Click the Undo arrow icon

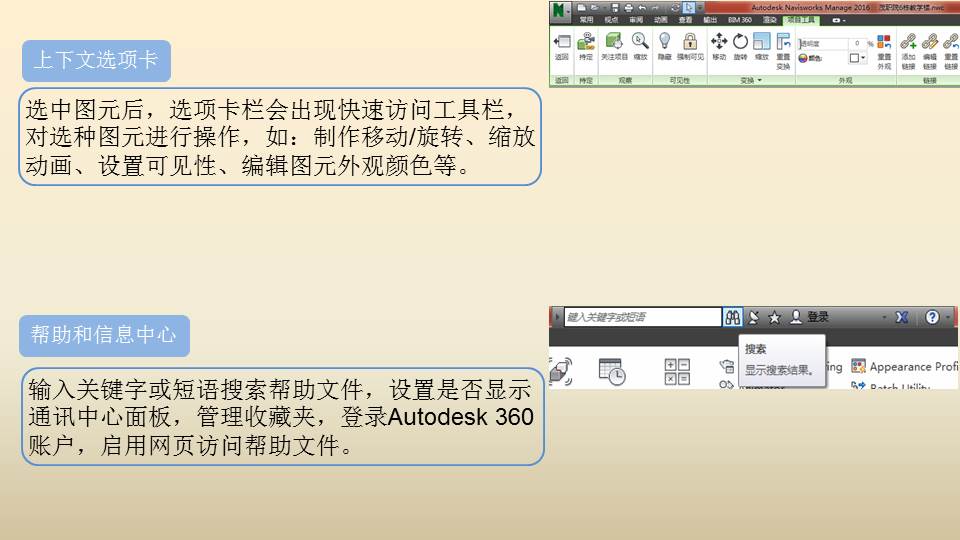click(x=642, y=8)
